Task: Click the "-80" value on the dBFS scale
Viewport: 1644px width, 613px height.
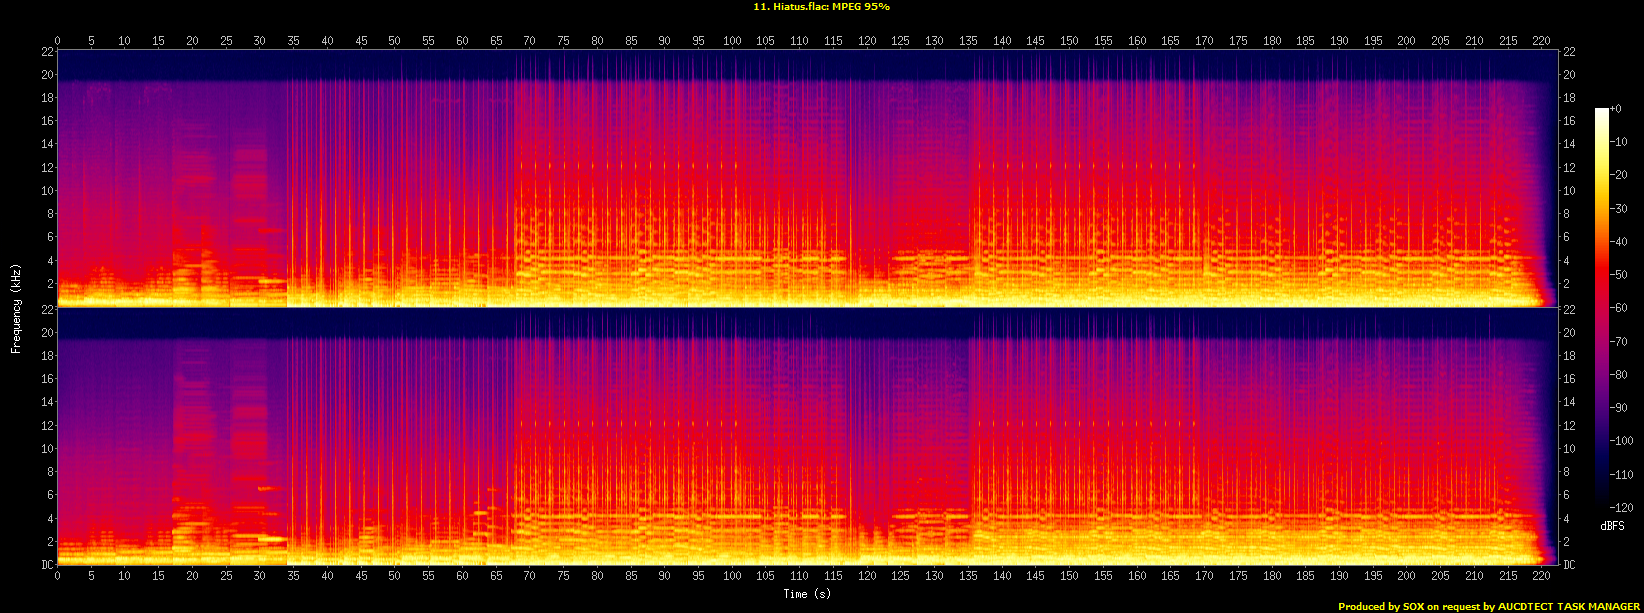Action: [x=1617, y=375]
